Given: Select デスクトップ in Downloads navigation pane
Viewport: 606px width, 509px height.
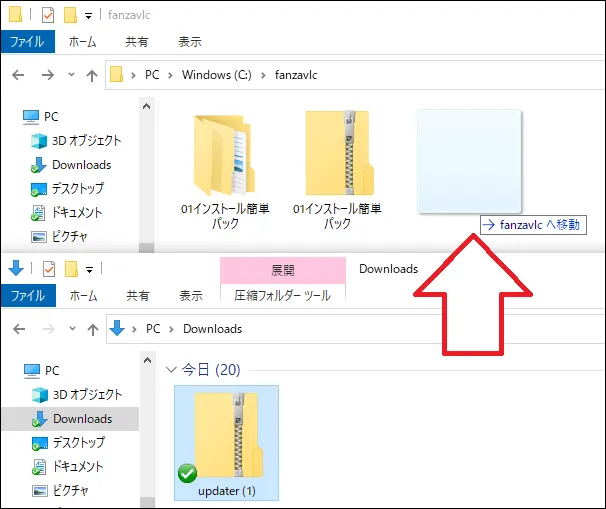Looking at the screenshot, I should [x=68, y=443].
